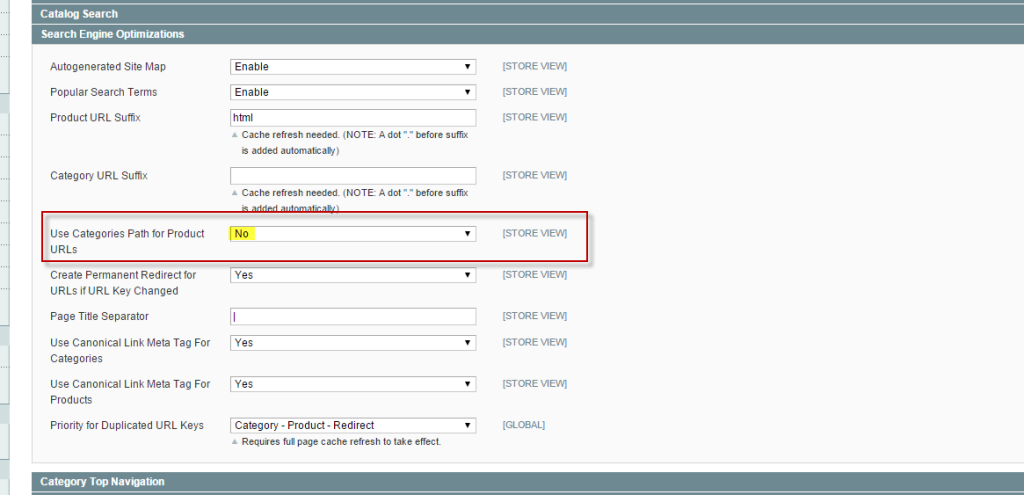1024x495 pixels.
Task: Expand the Category Top Navigation section
Action: click(528, 481)
